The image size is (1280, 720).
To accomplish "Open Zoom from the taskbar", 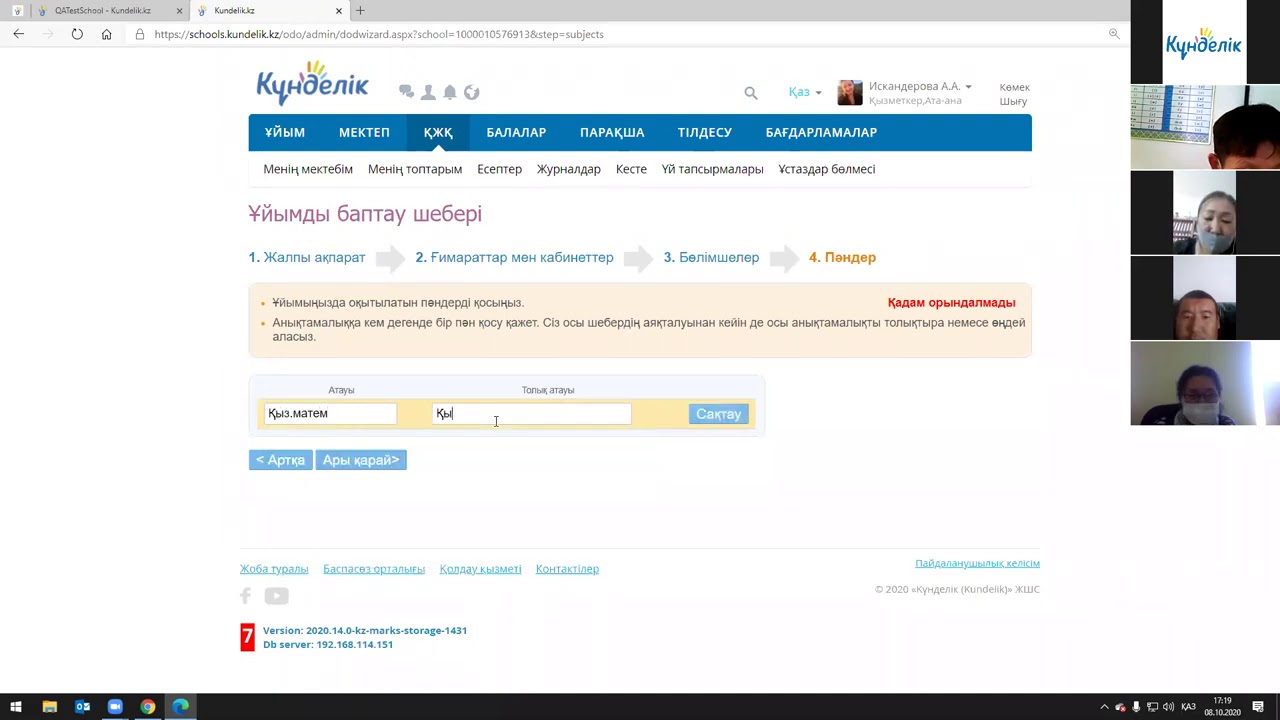I will click(x=115, y=707).
